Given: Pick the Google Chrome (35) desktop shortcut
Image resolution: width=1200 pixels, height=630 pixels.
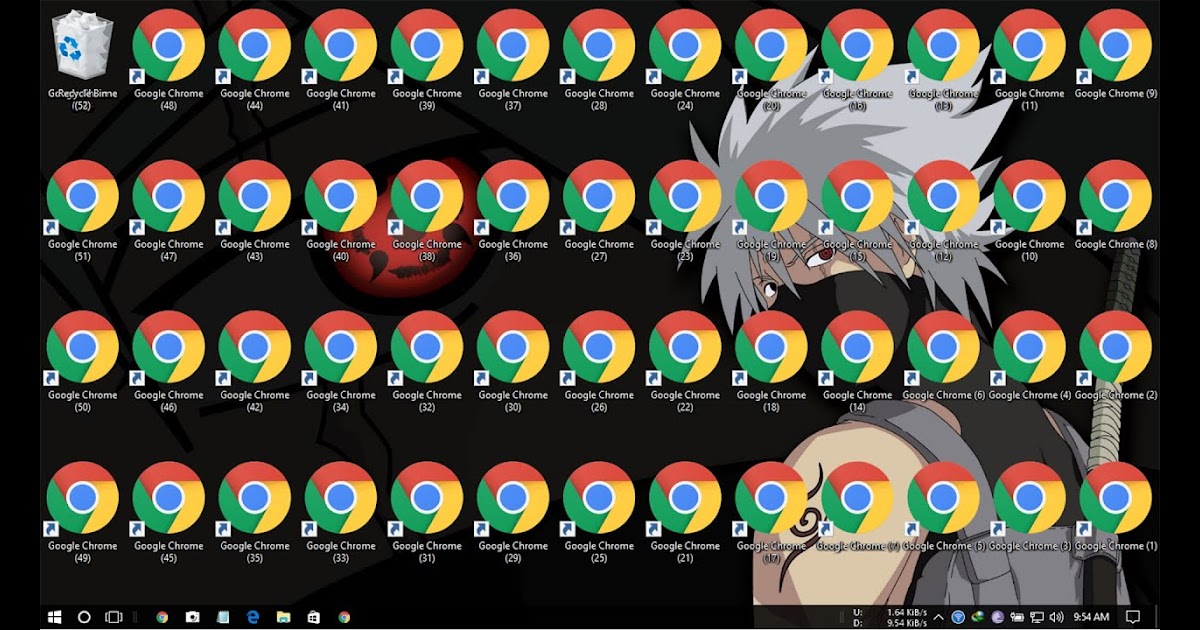Looking at the screenshot, I should pos(255,513).
